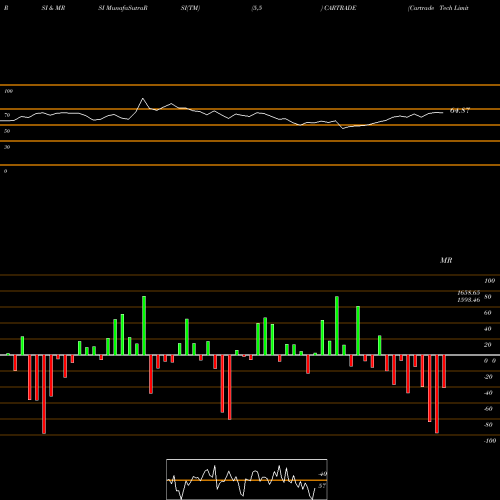Click the MR axis '-60' label

(x=488, y=409)
